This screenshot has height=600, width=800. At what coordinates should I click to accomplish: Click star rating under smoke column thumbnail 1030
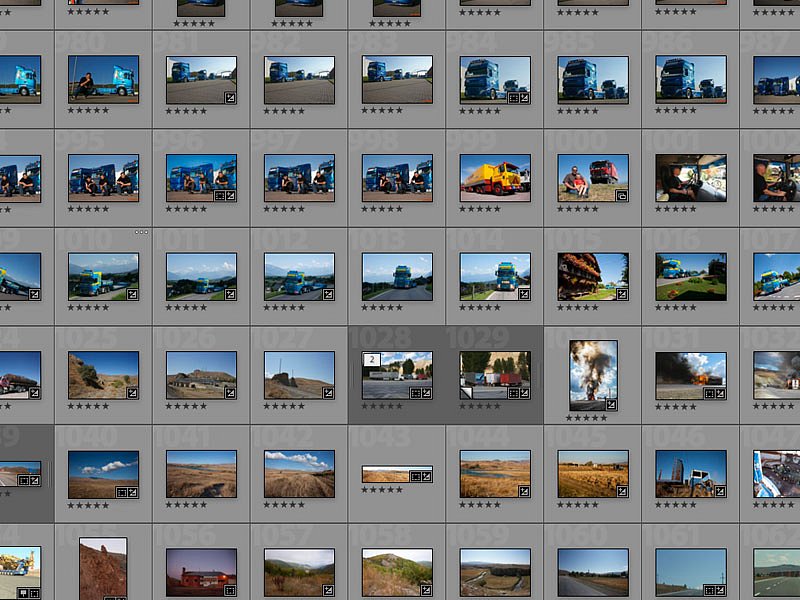[x=586, y=418]
